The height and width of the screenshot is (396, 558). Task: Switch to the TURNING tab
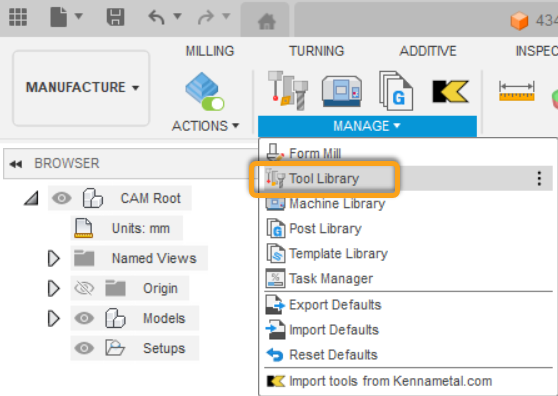pyautogui.click(x=316, y=51)
